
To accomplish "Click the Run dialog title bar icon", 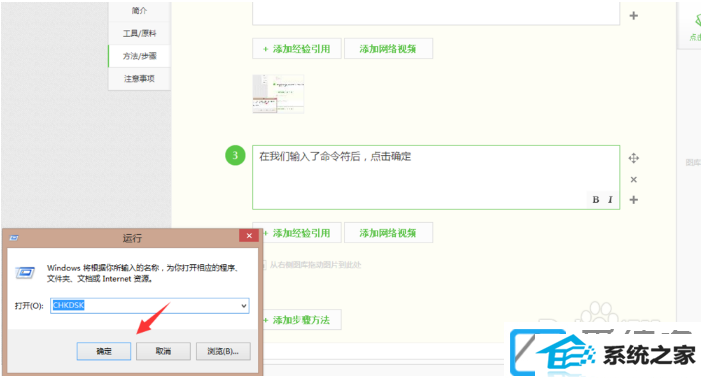I will [14, 237].
